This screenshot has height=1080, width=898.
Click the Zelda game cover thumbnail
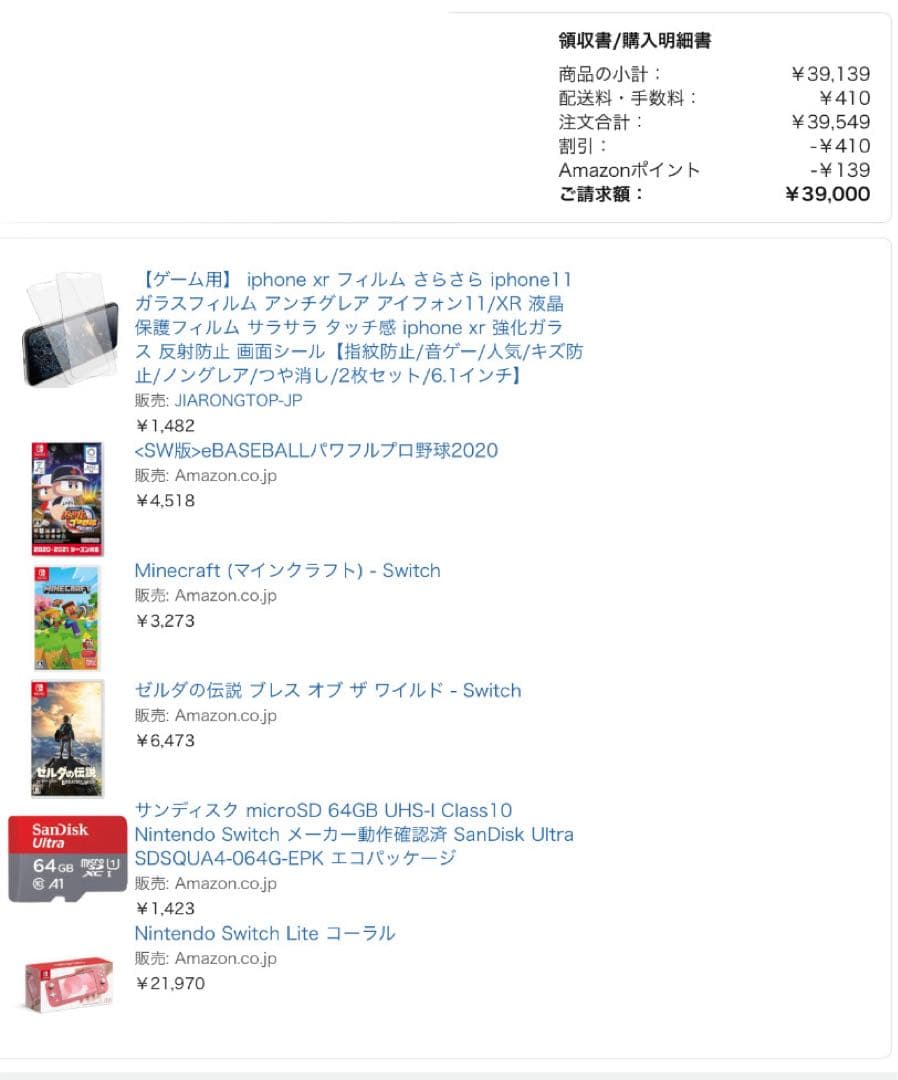67,738
